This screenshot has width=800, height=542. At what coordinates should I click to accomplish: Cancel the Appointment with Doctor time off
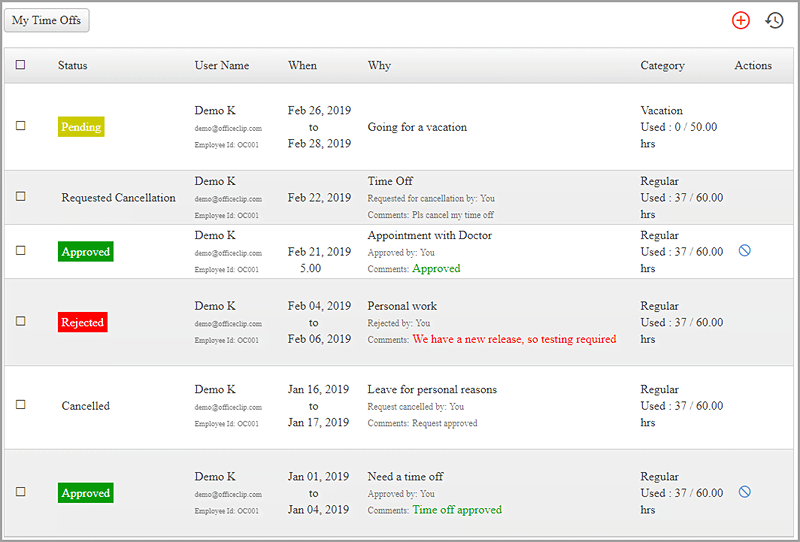click(745, 251)
